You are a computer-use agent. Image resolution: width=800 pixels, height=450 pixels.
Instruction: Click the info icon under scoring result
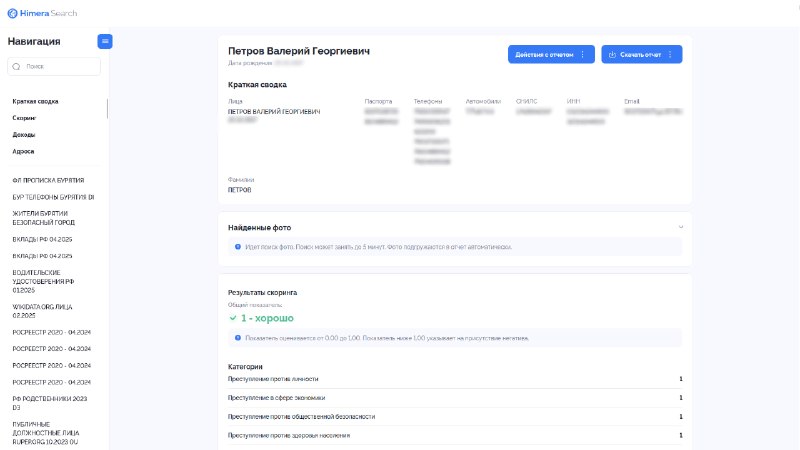238,338
